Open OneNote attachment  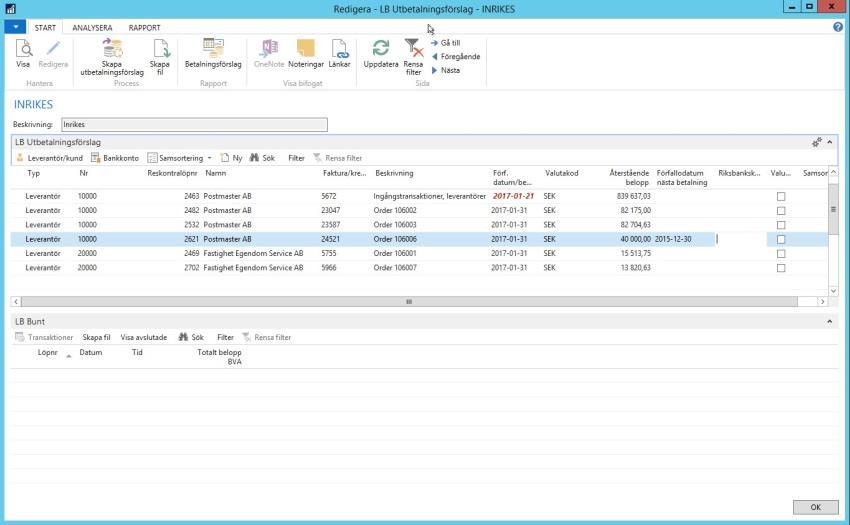(x=269, y=54)
